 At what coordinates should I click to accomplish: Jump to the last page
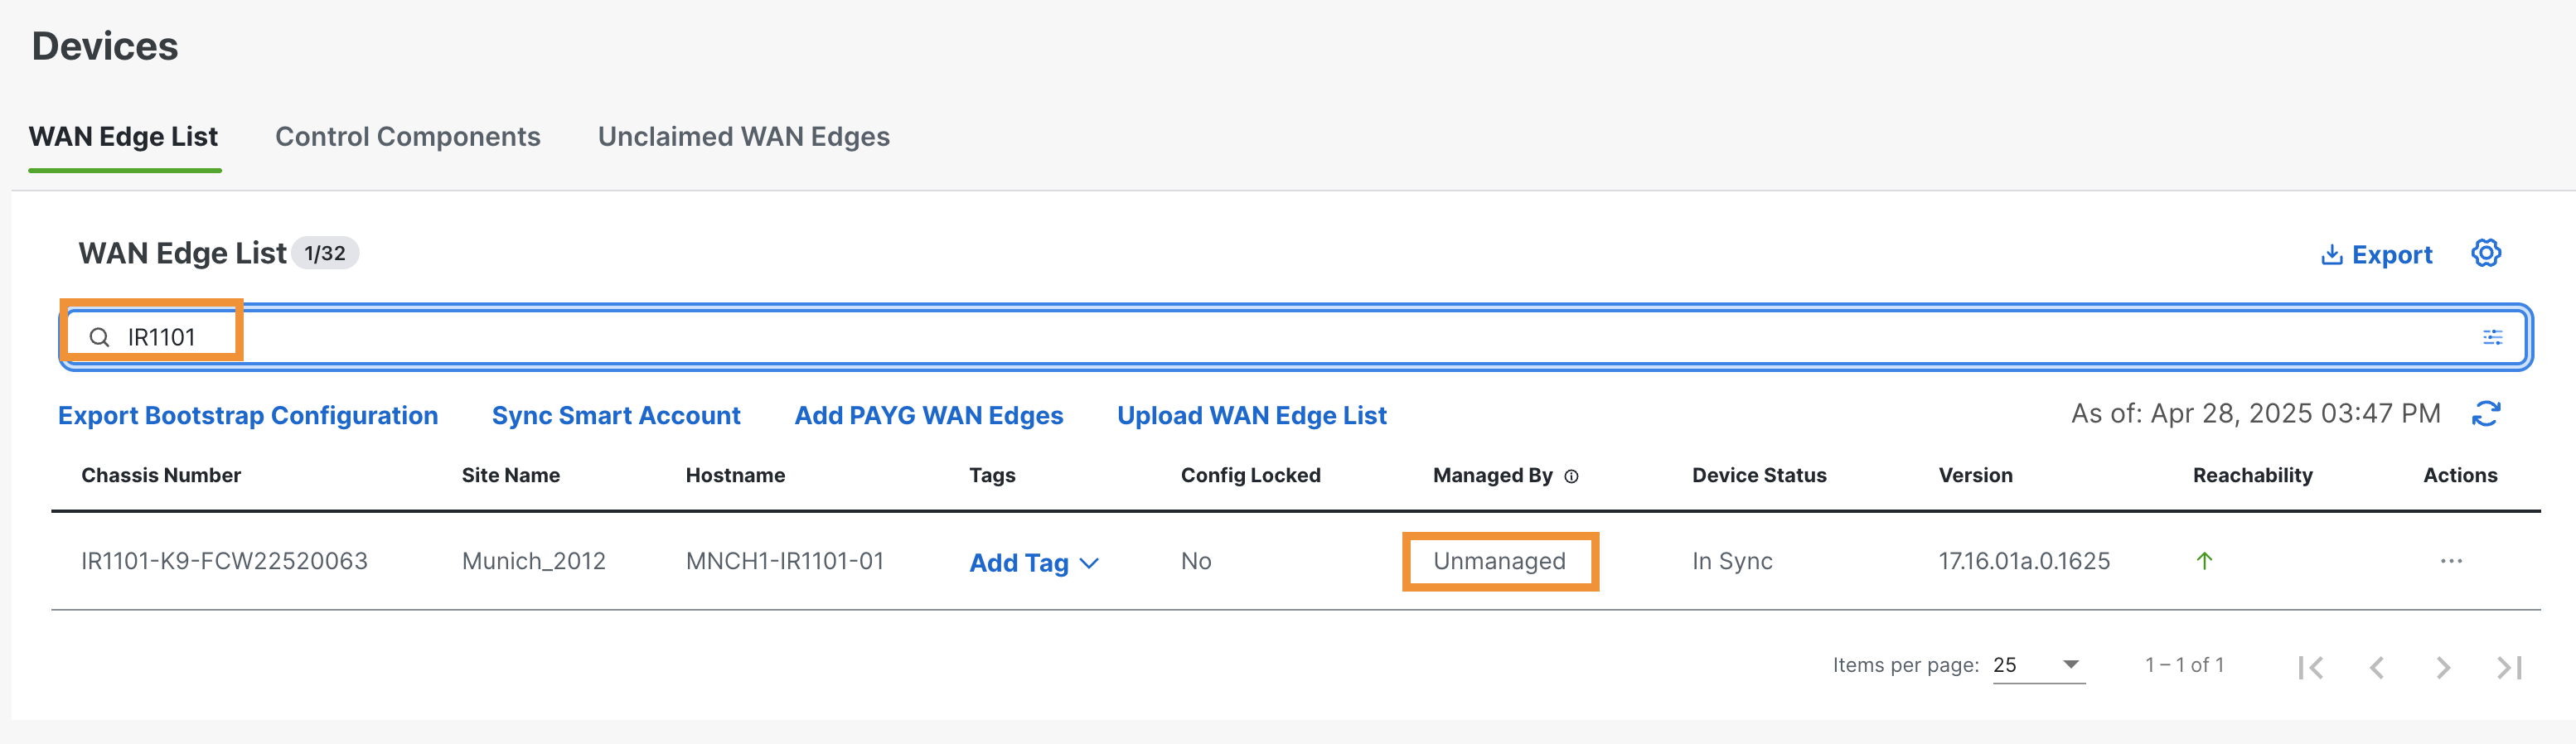(2509, 667)
